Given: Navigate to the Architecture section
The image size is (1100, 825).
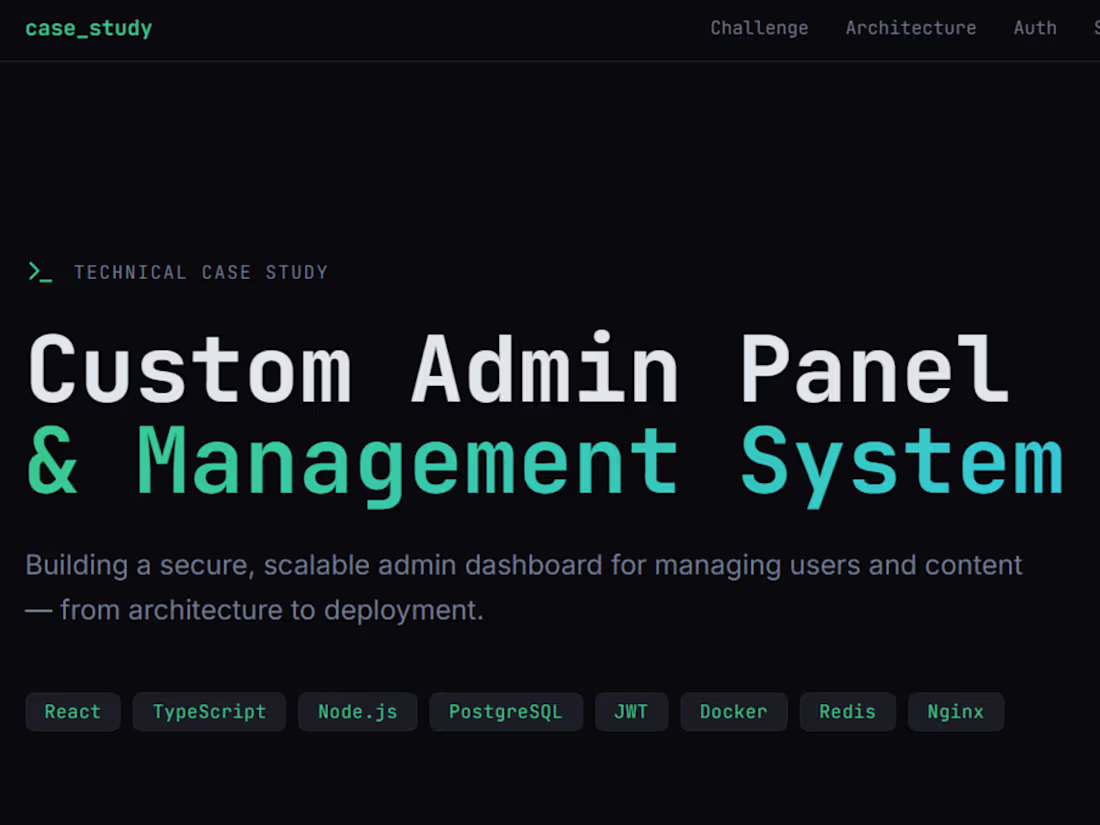Looking at the screenshot, I should click(910, 28).
